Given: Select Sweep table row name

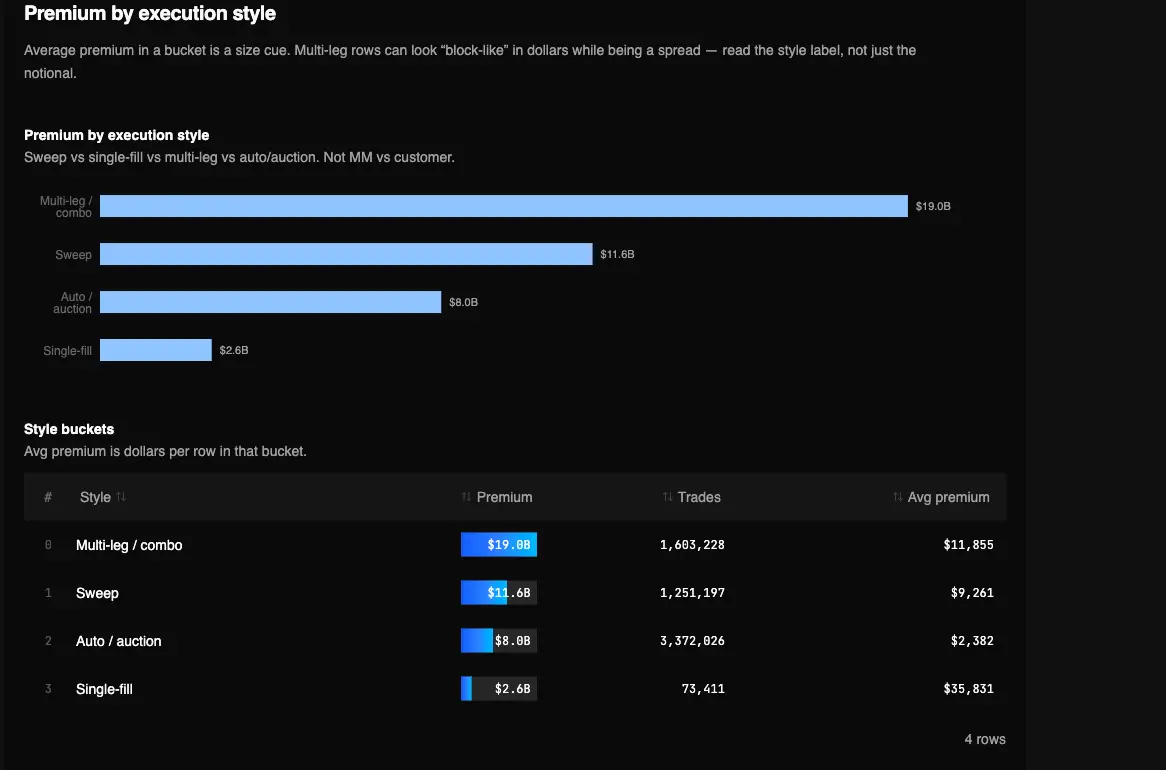Looking at the screenshot, I should pyautogui.click(x=97, y=593).
